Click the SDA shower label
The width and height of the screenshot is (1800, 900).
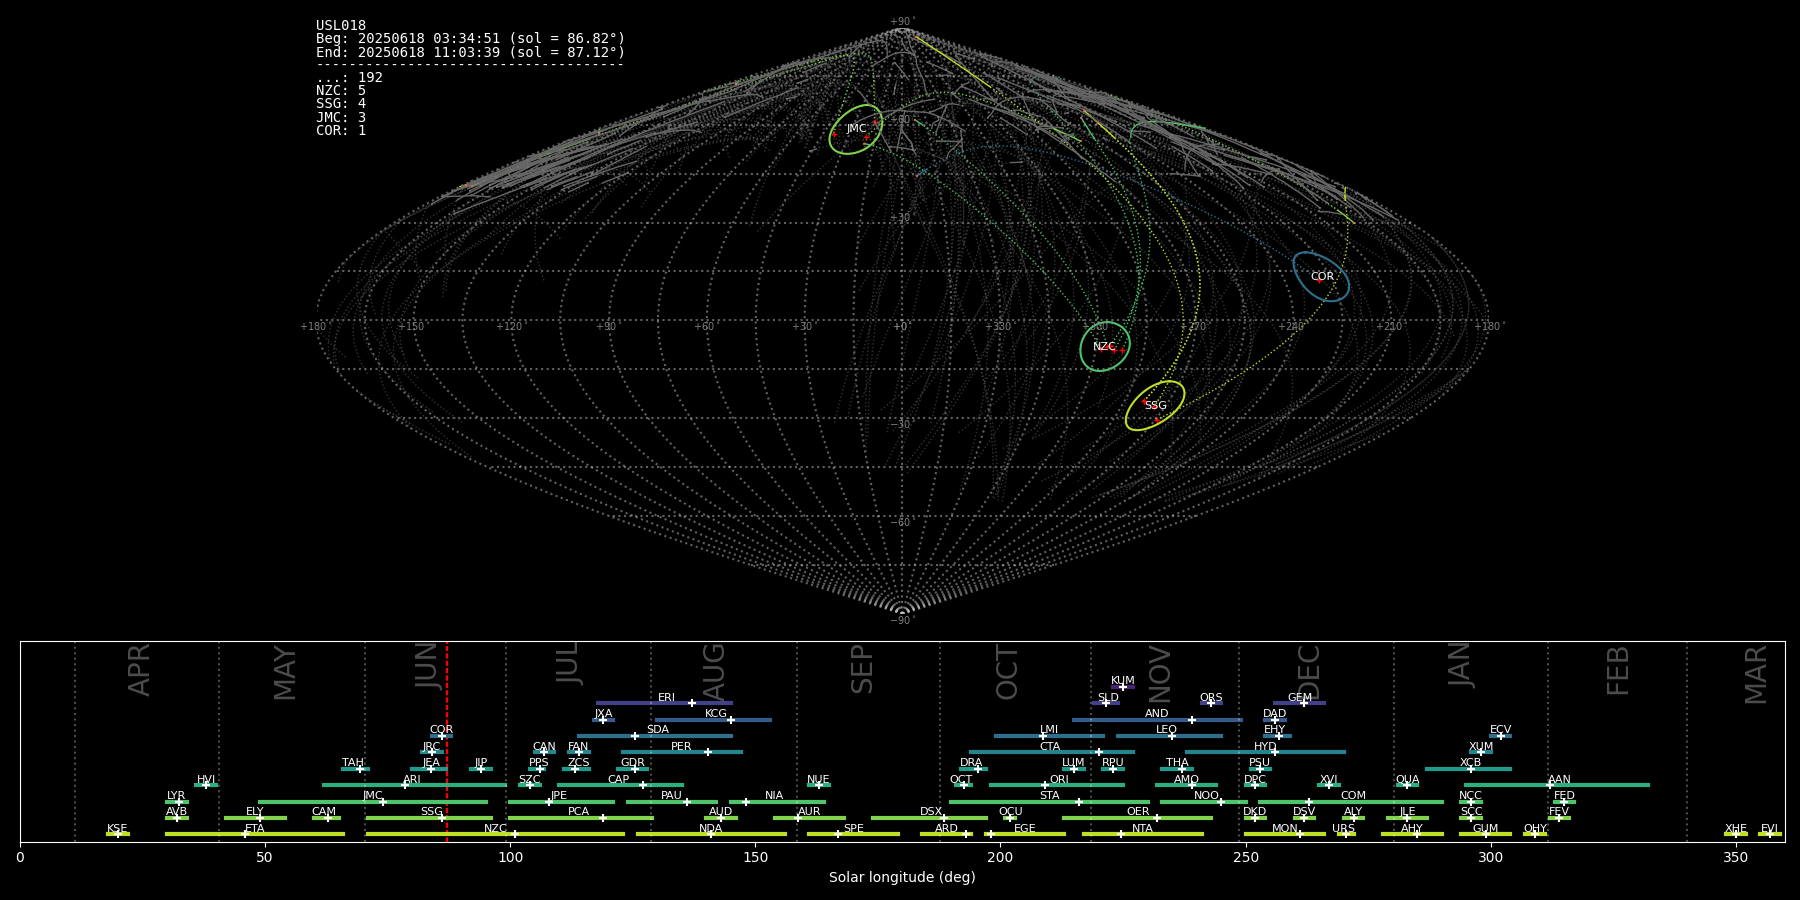[x=657, y=730]
